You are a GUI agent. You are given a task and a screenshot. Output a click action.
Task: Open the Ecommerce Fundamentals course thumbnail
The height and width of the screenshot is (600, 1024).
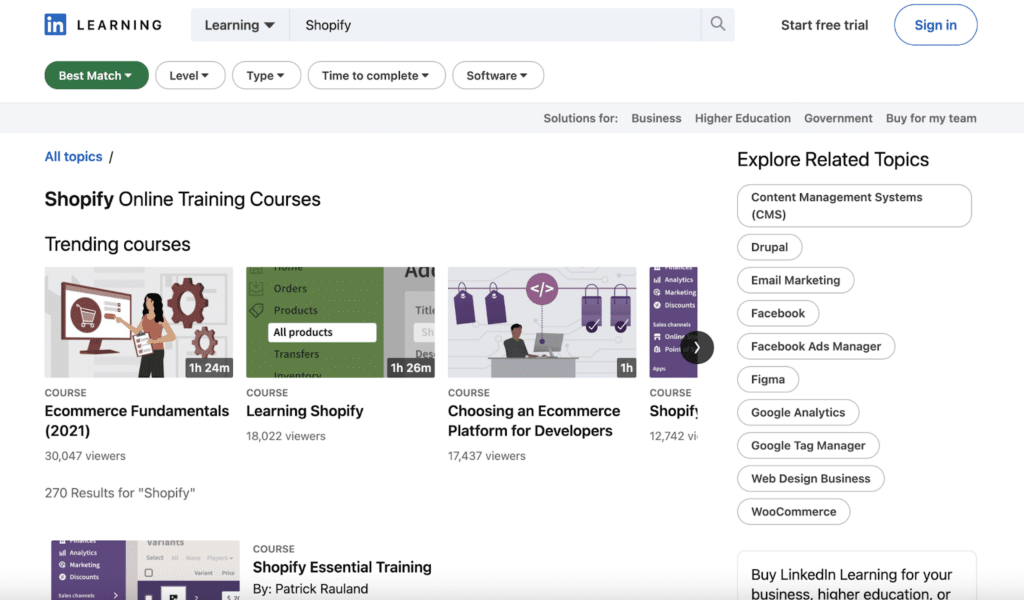tap(138, 321)
